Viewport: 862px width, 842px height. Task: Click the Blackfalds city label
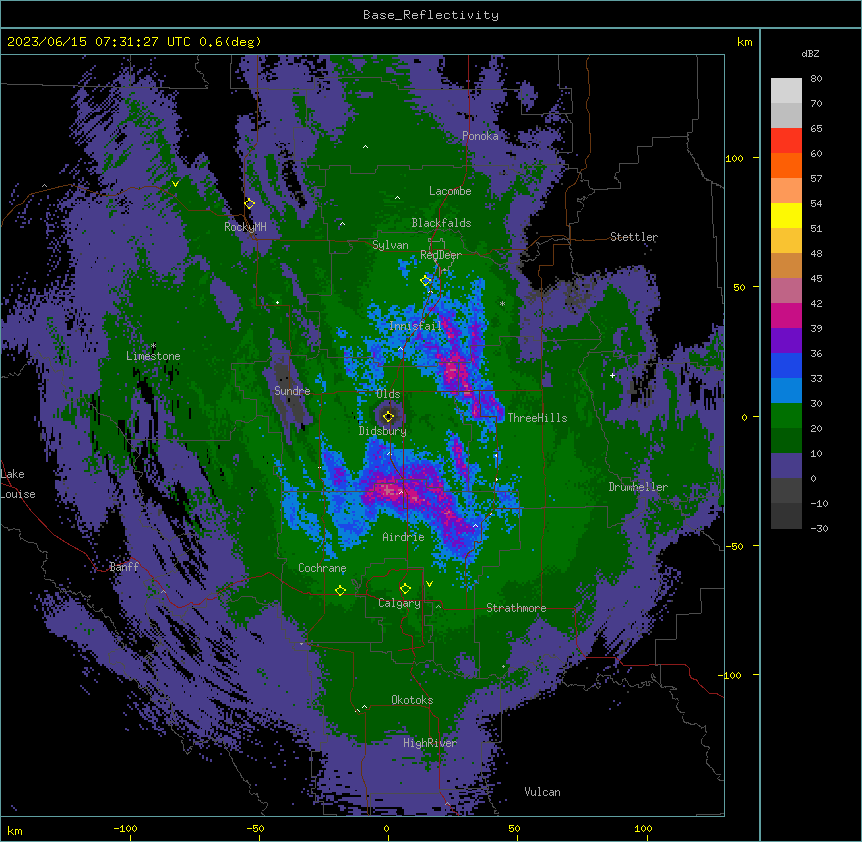click(x=441, y=223)
